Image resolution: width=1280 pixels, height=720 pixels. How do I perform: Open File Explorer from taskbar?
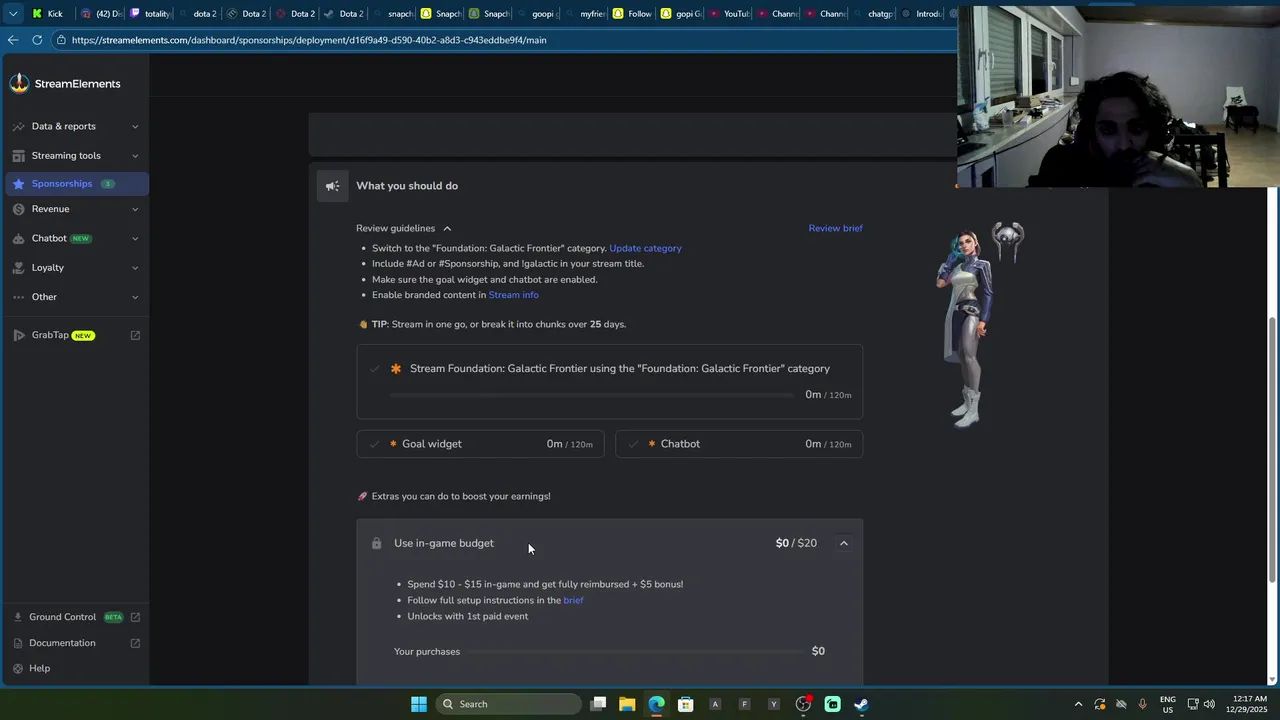627,704
